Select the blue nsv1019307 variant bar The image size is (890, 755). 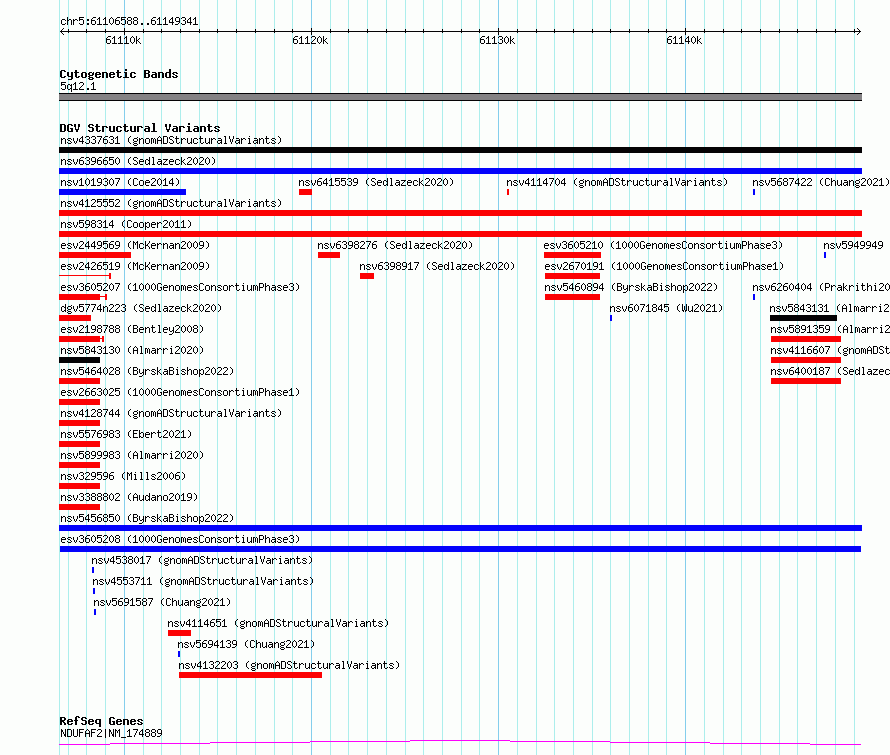point(123,192)
